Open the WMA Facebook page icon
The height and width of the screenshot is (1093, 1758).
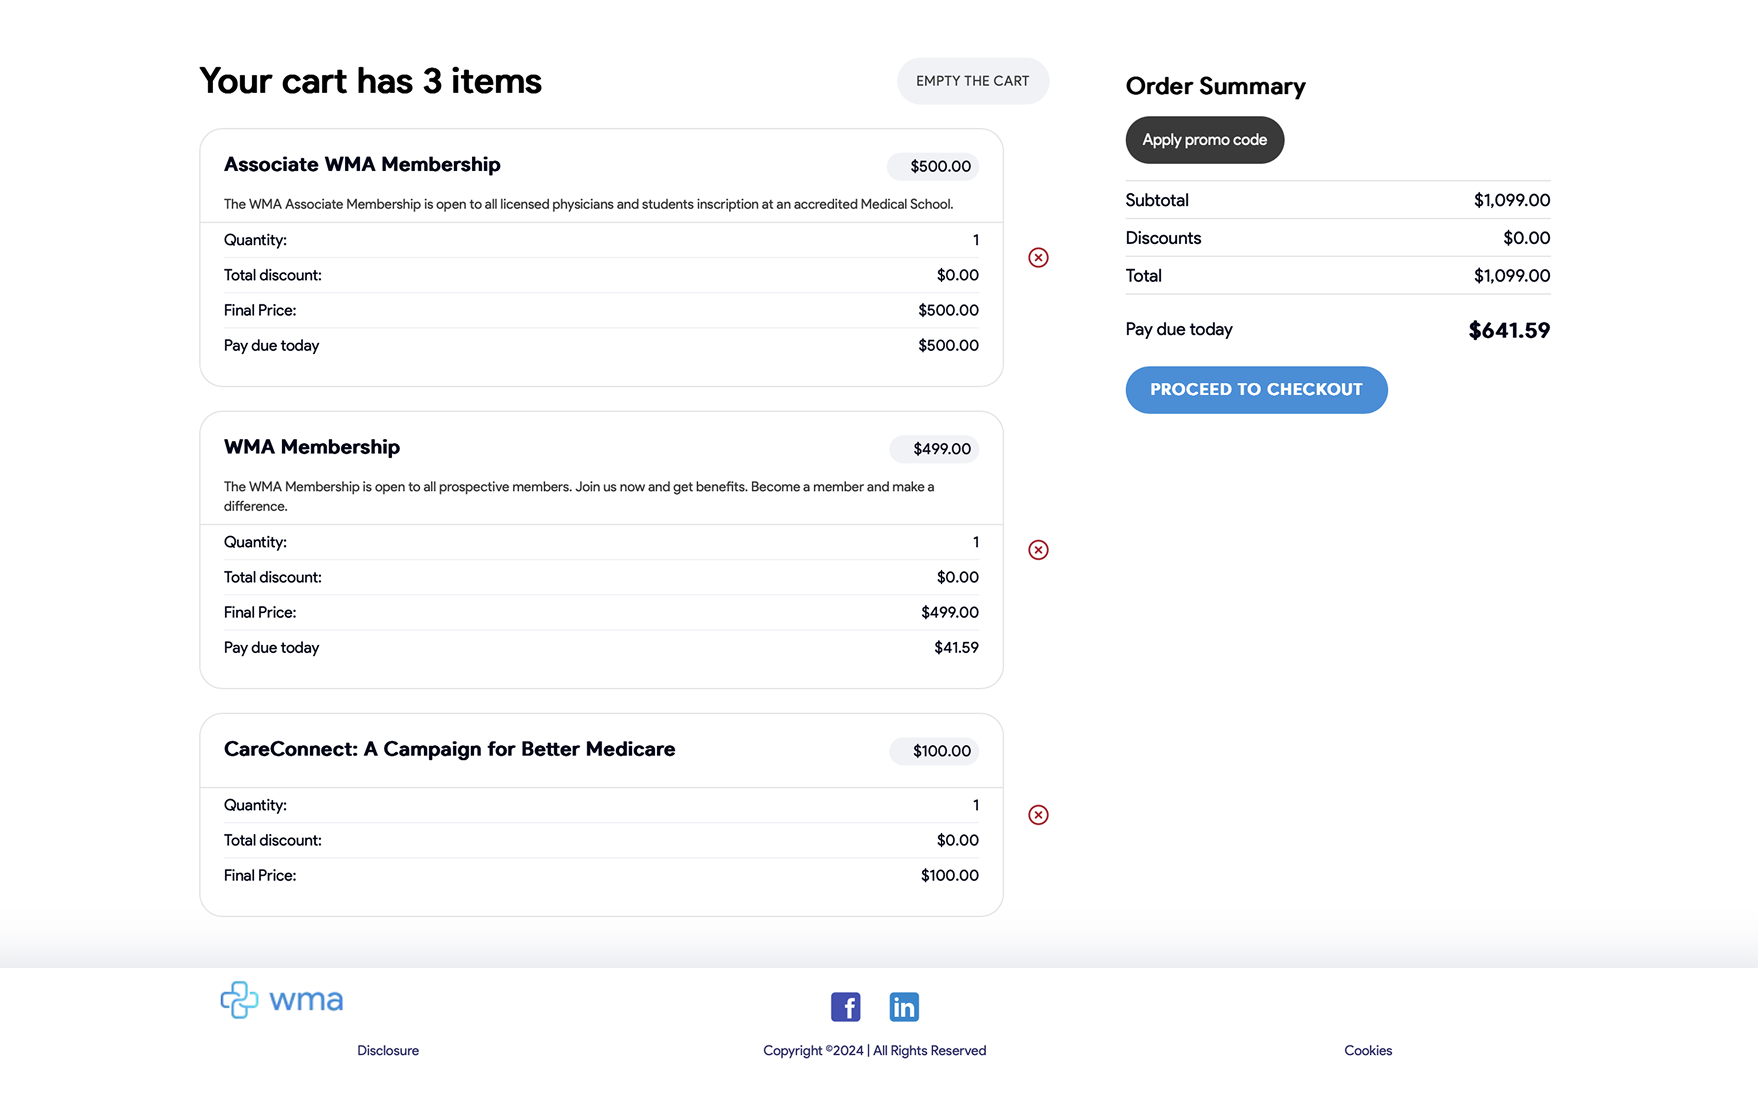click(845, 1006)
